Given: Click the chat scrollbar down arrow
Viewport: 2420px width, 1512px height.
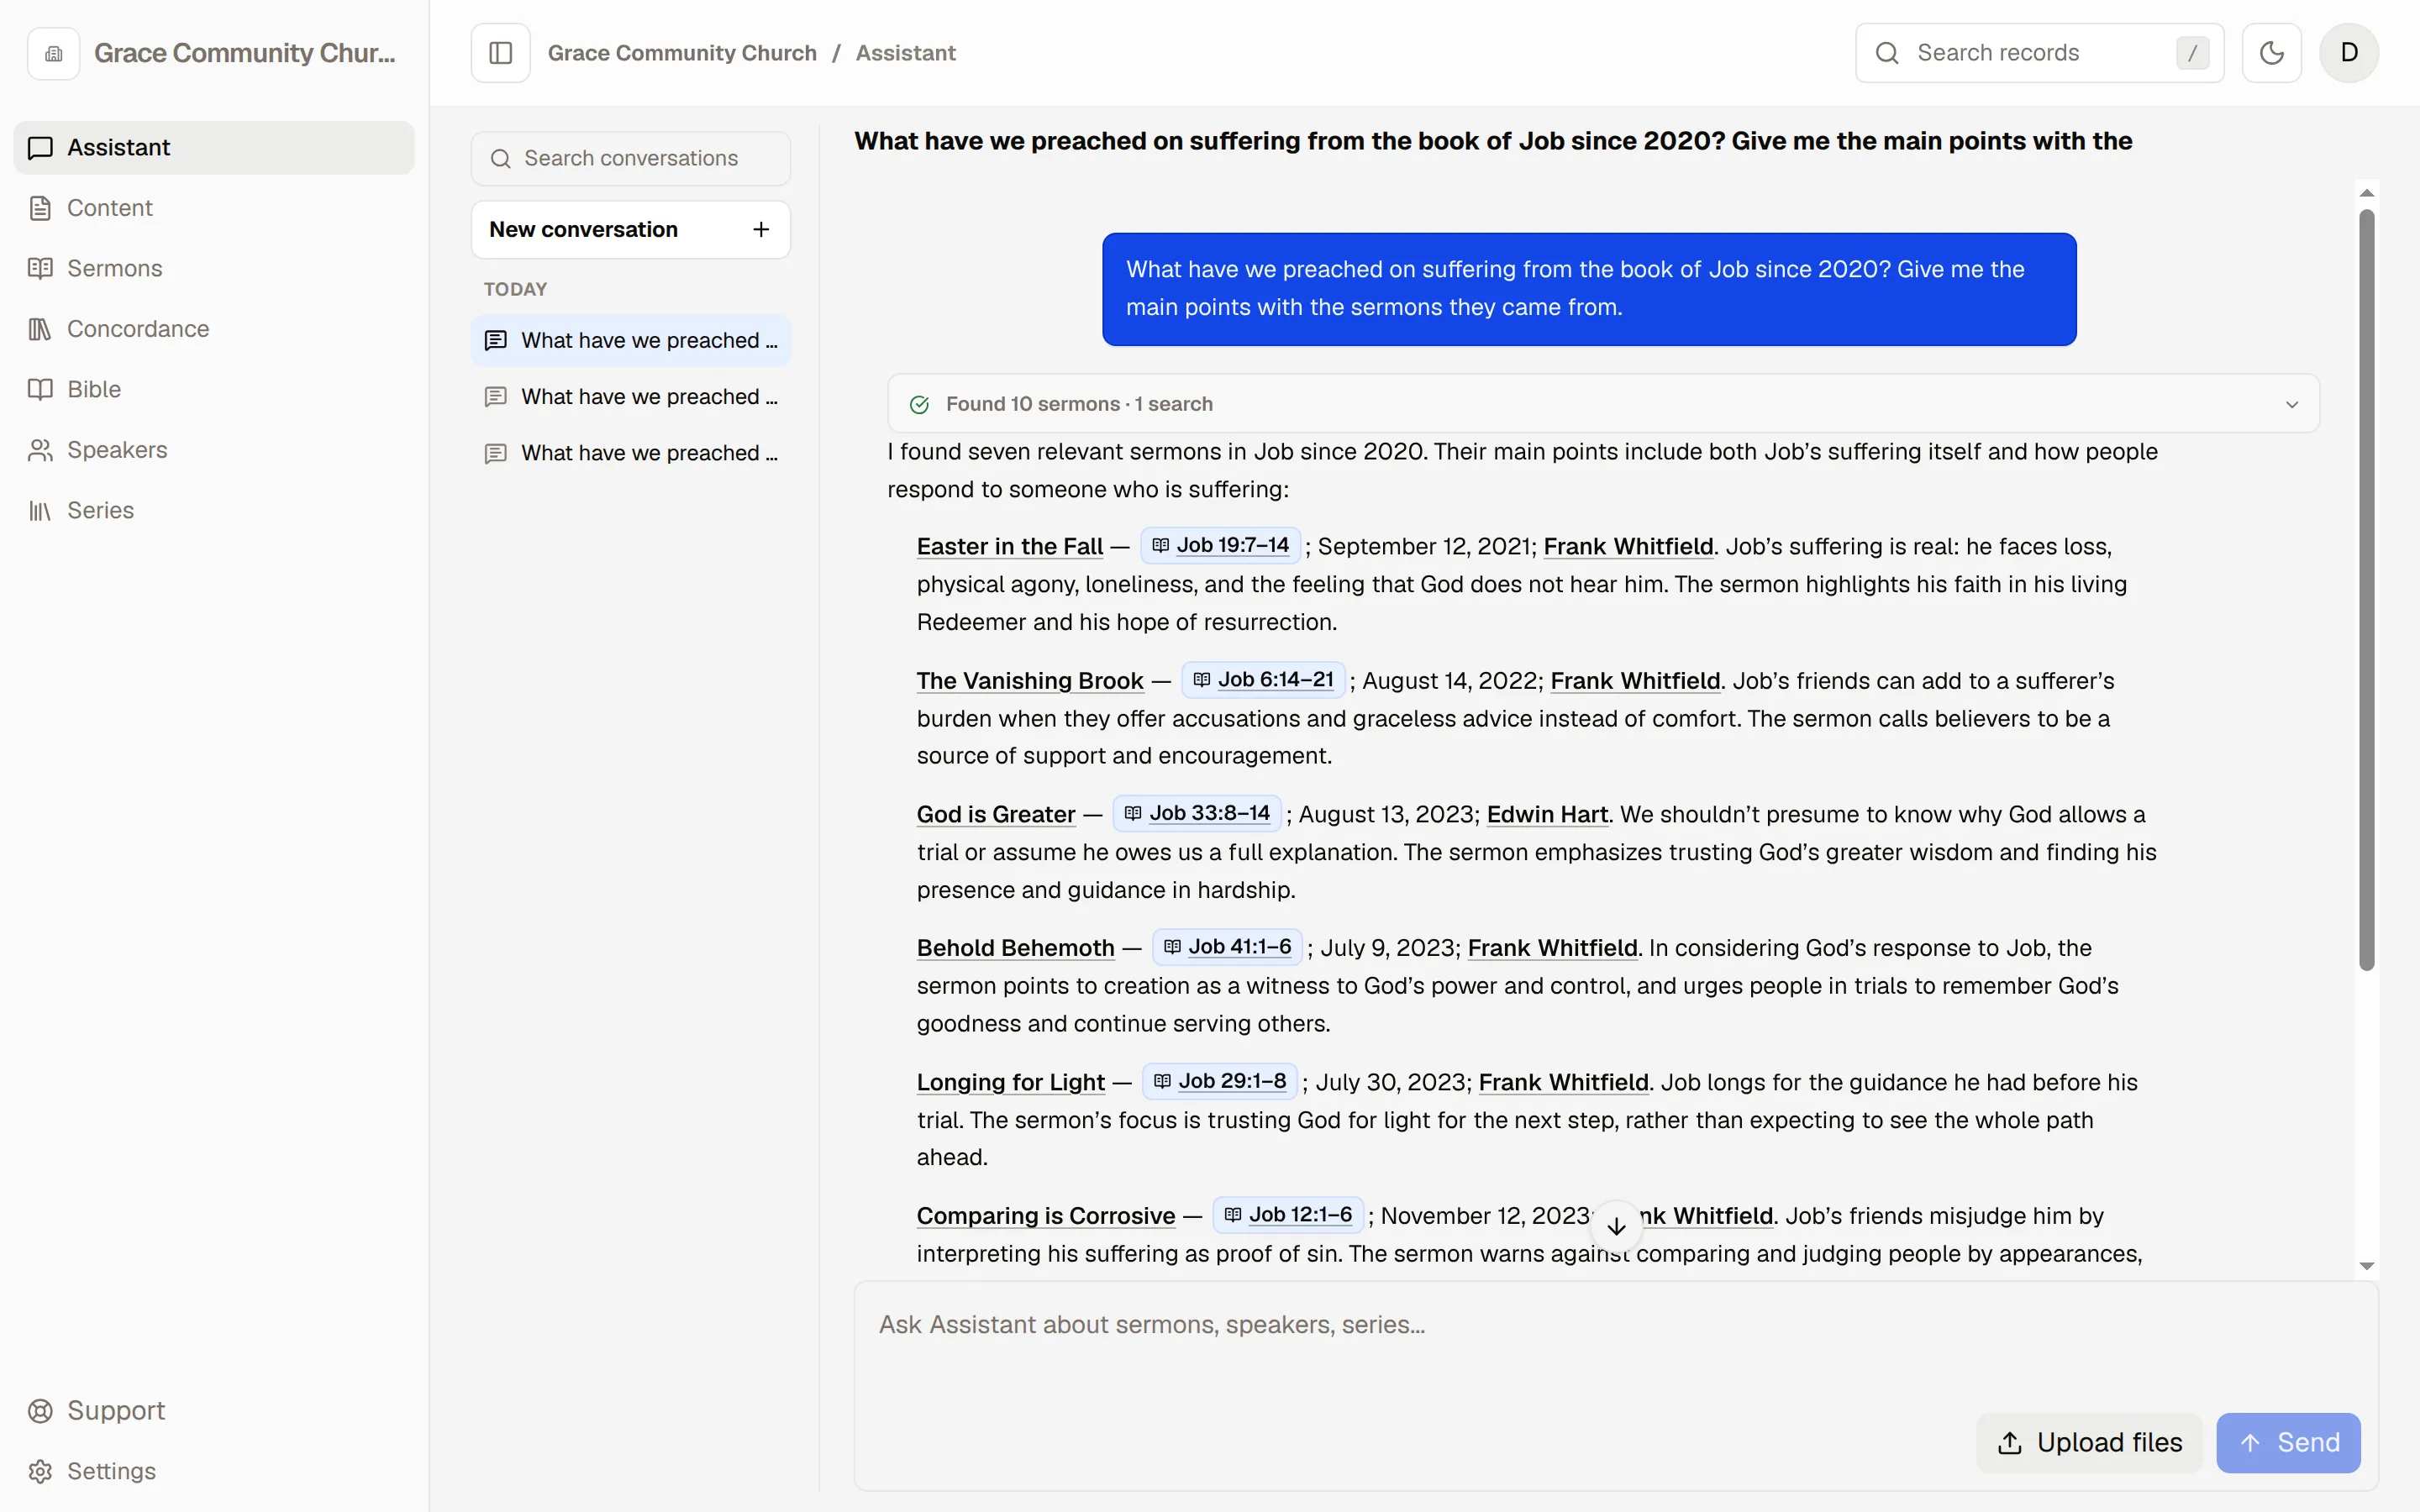Looking at the screenshot, I should (x=2366, y=1266).
